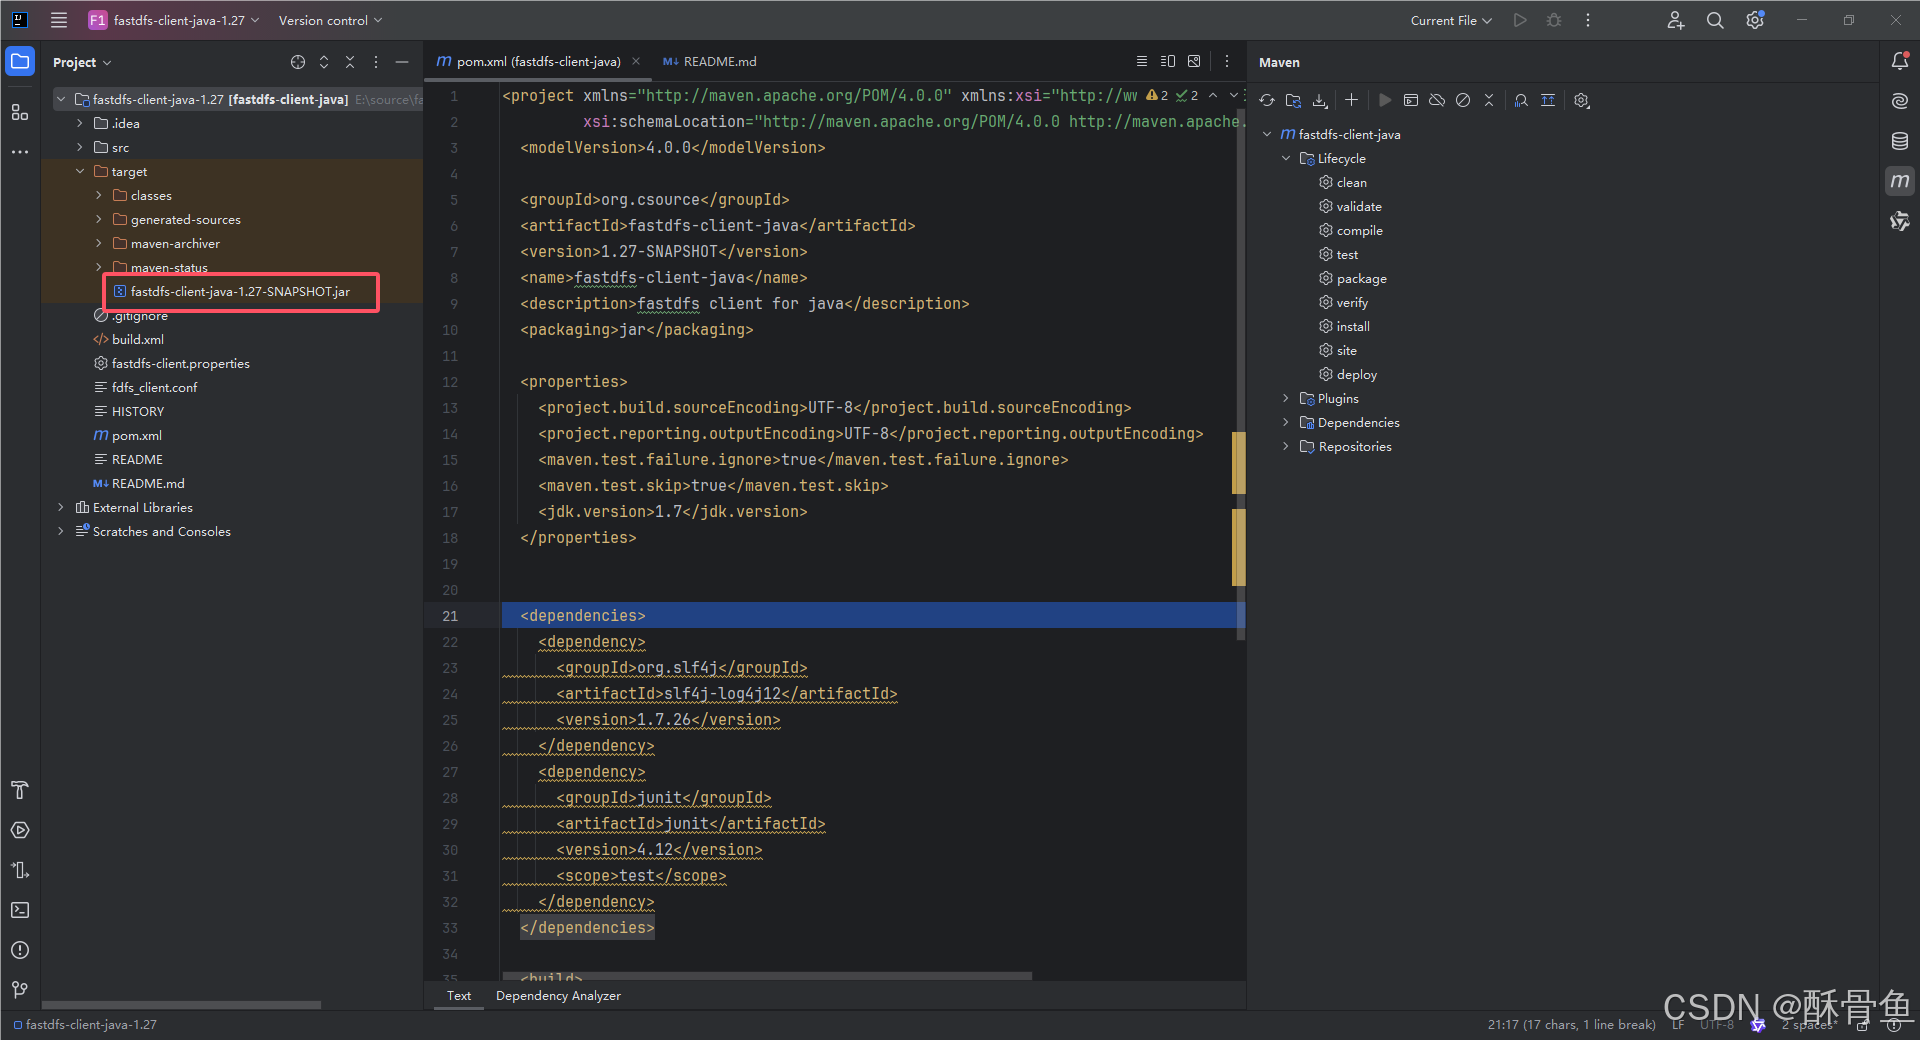The width and height of the screenshot is (1920, 1040).
Task: Switch to Dependency Analyzer tab
Action: [558, 996]
